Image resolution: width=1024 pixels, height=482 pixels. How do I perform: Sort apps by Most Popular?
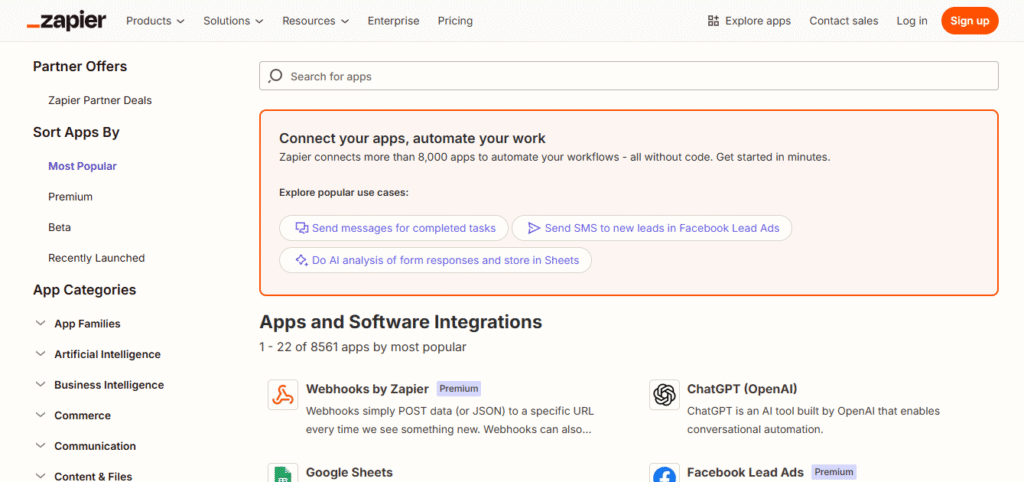(82, 166)
